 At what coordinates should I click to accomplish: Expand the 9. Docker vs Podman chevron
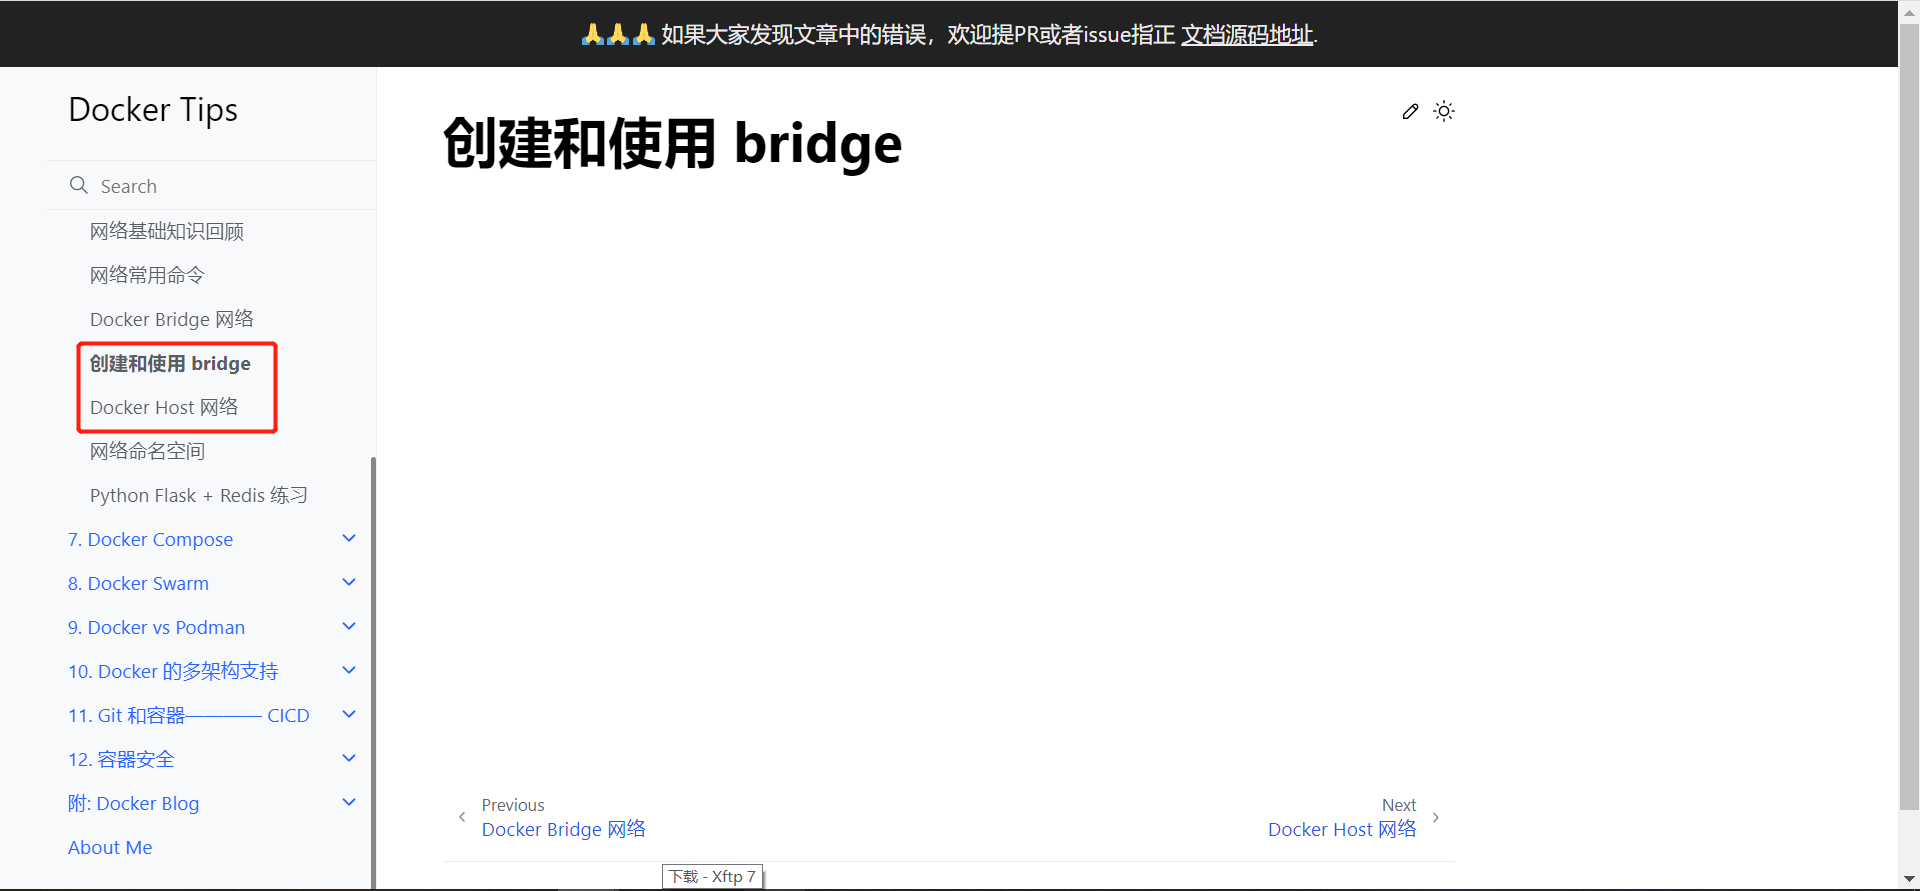pyautogui.click(x=349, y=626)
